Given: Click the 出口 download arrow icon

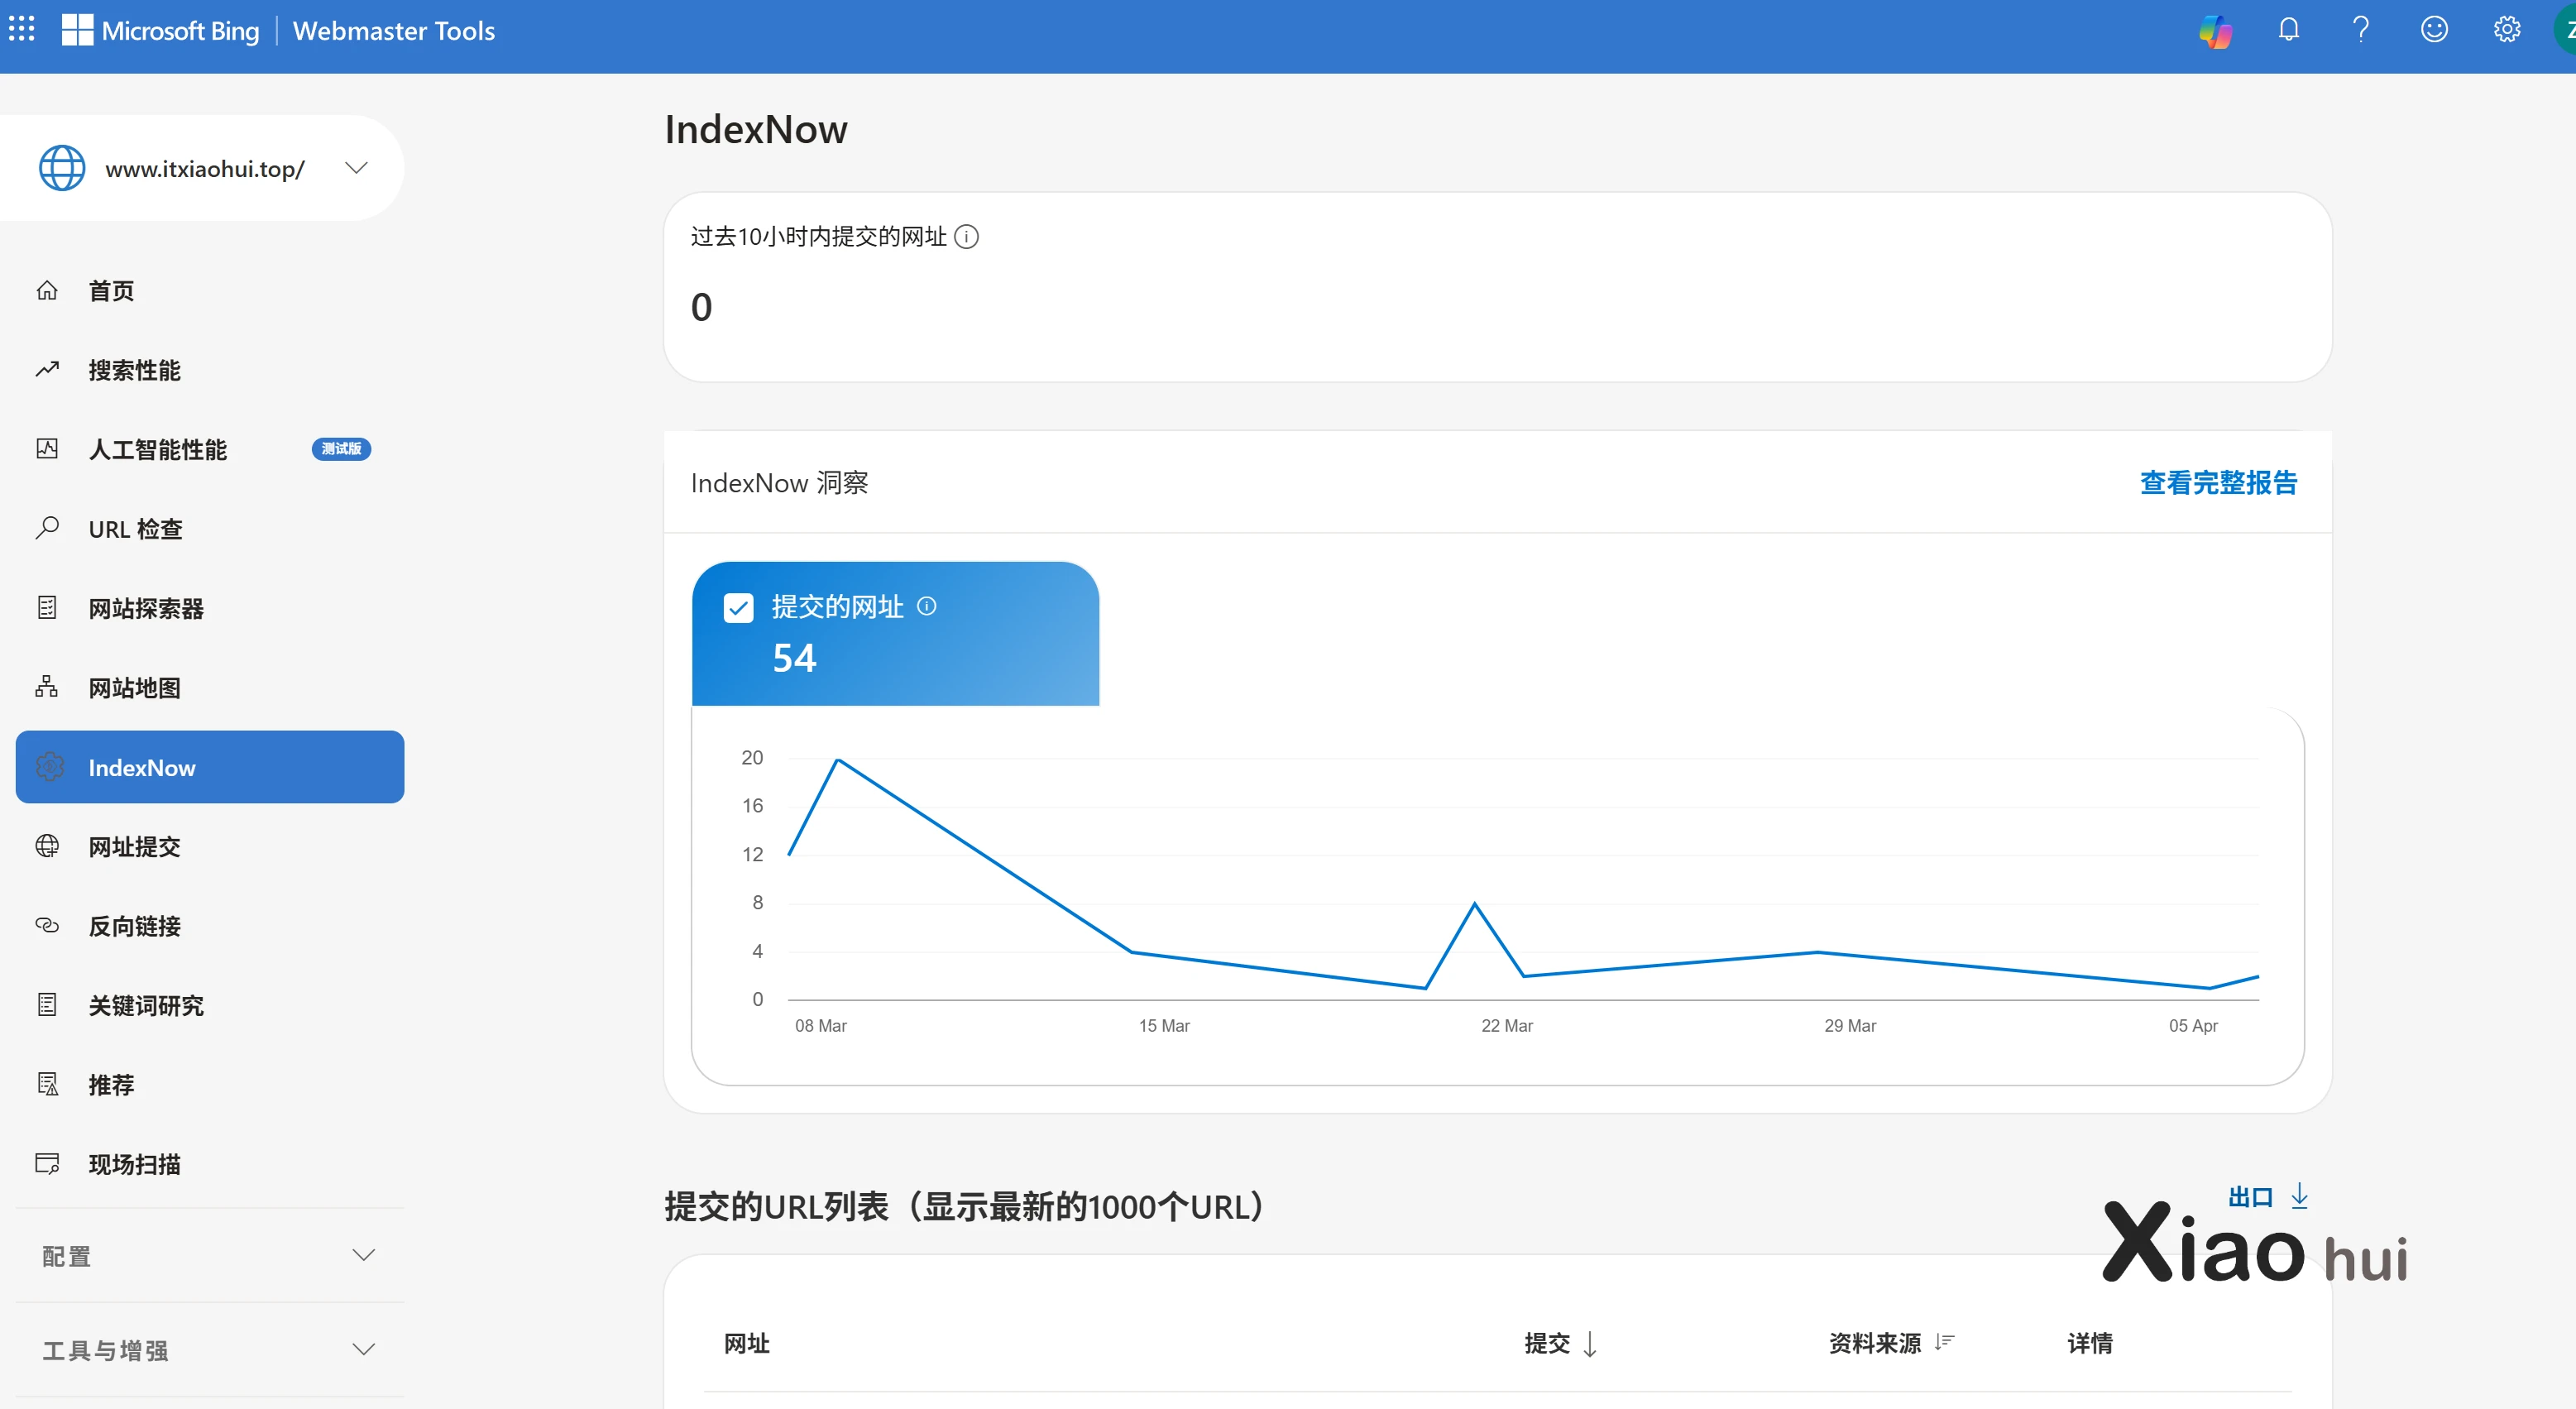Looking at the screenshot, I should pyautogui.click(x=2299, y=1196).
